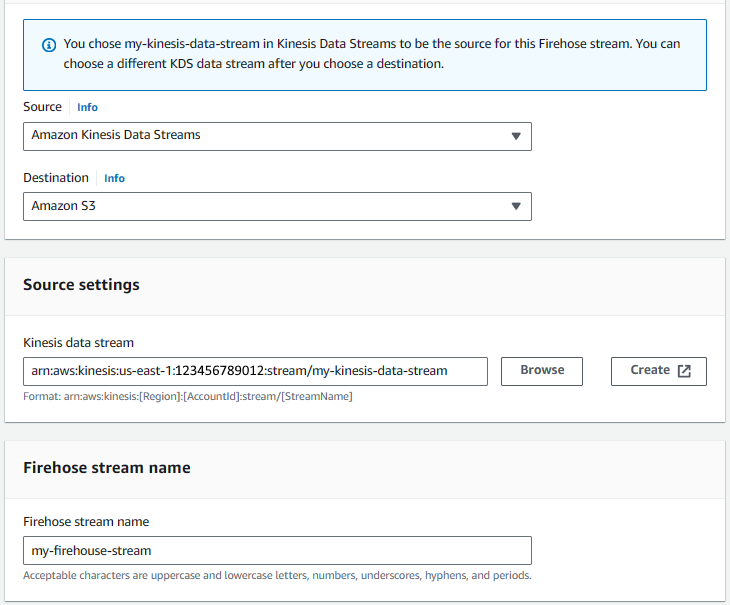Screen dimensions: 730x605
Task: Click the external link icon on Create
Action: coord(684,371)
